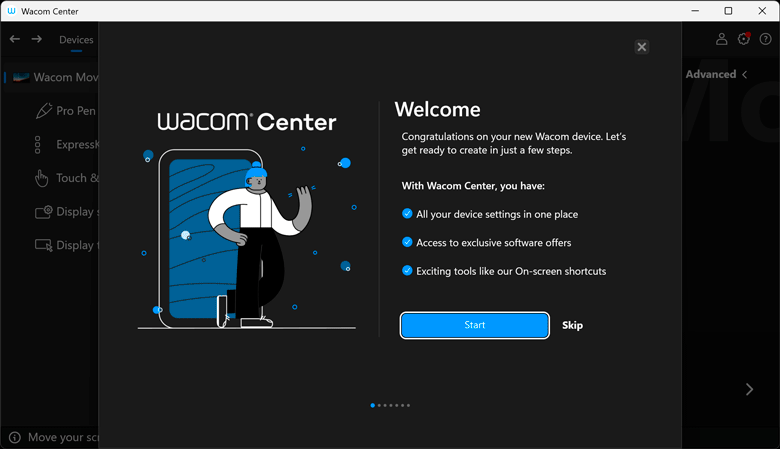Click the Wacom Center logo in the title bar
This screenshot has height=449, width=780.
pyautogui.click(x=11, y=11)
